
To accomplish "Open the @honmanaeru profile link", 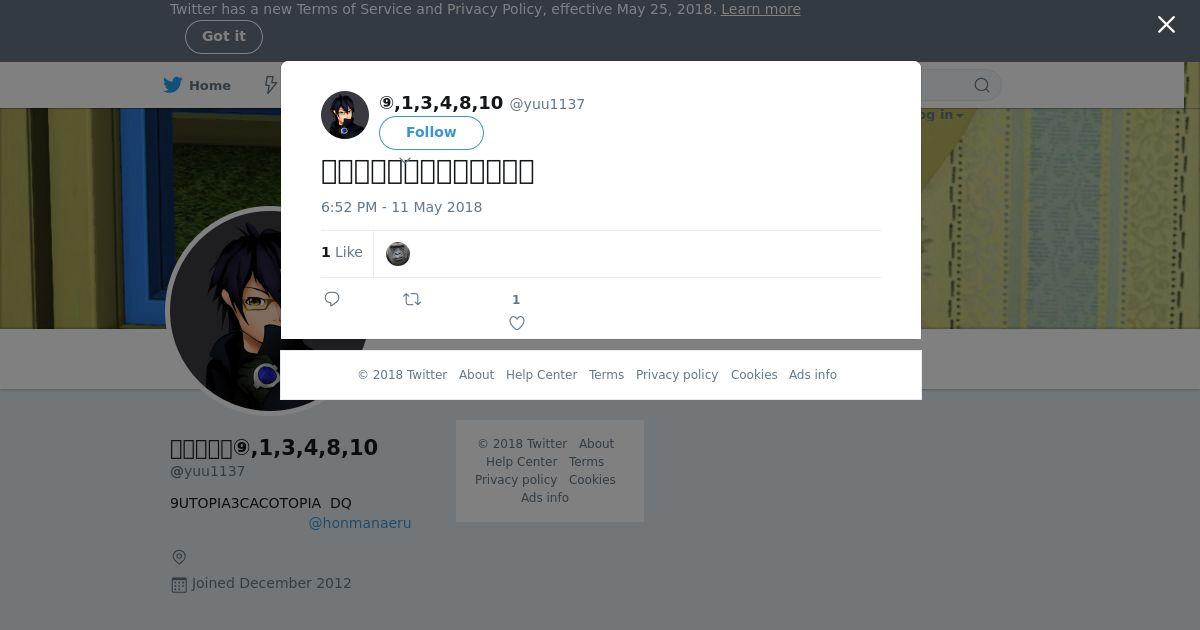I will 360,523.
